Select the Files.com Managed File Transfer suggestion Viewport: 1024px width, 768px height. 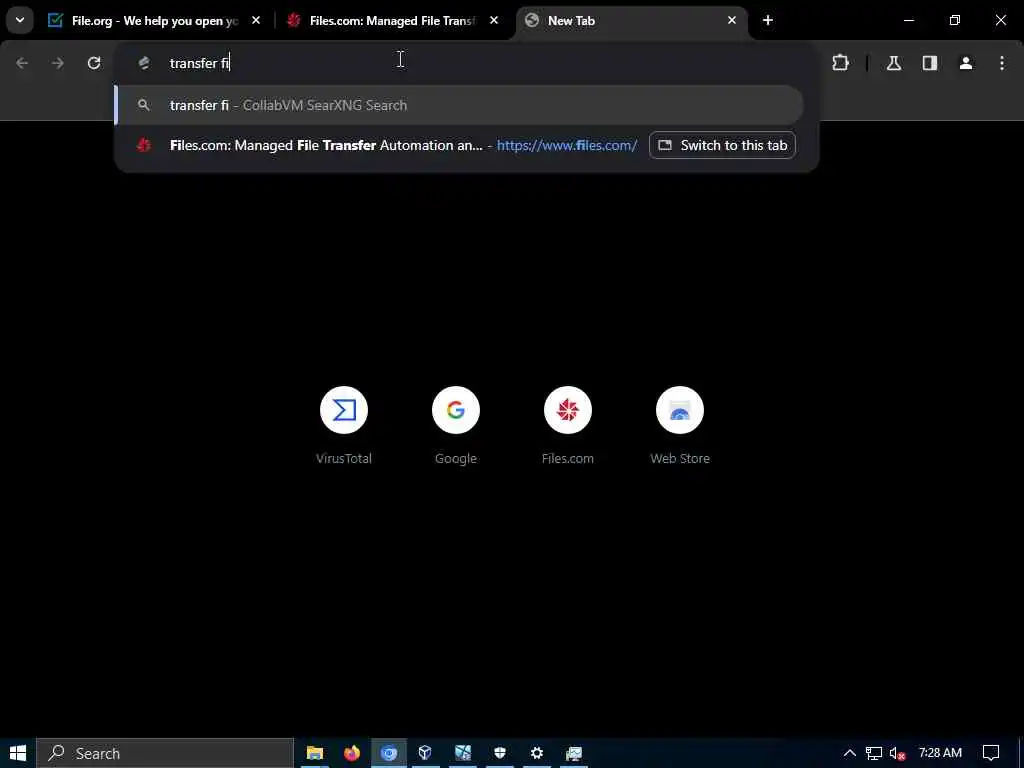click(x=382, y=145)
